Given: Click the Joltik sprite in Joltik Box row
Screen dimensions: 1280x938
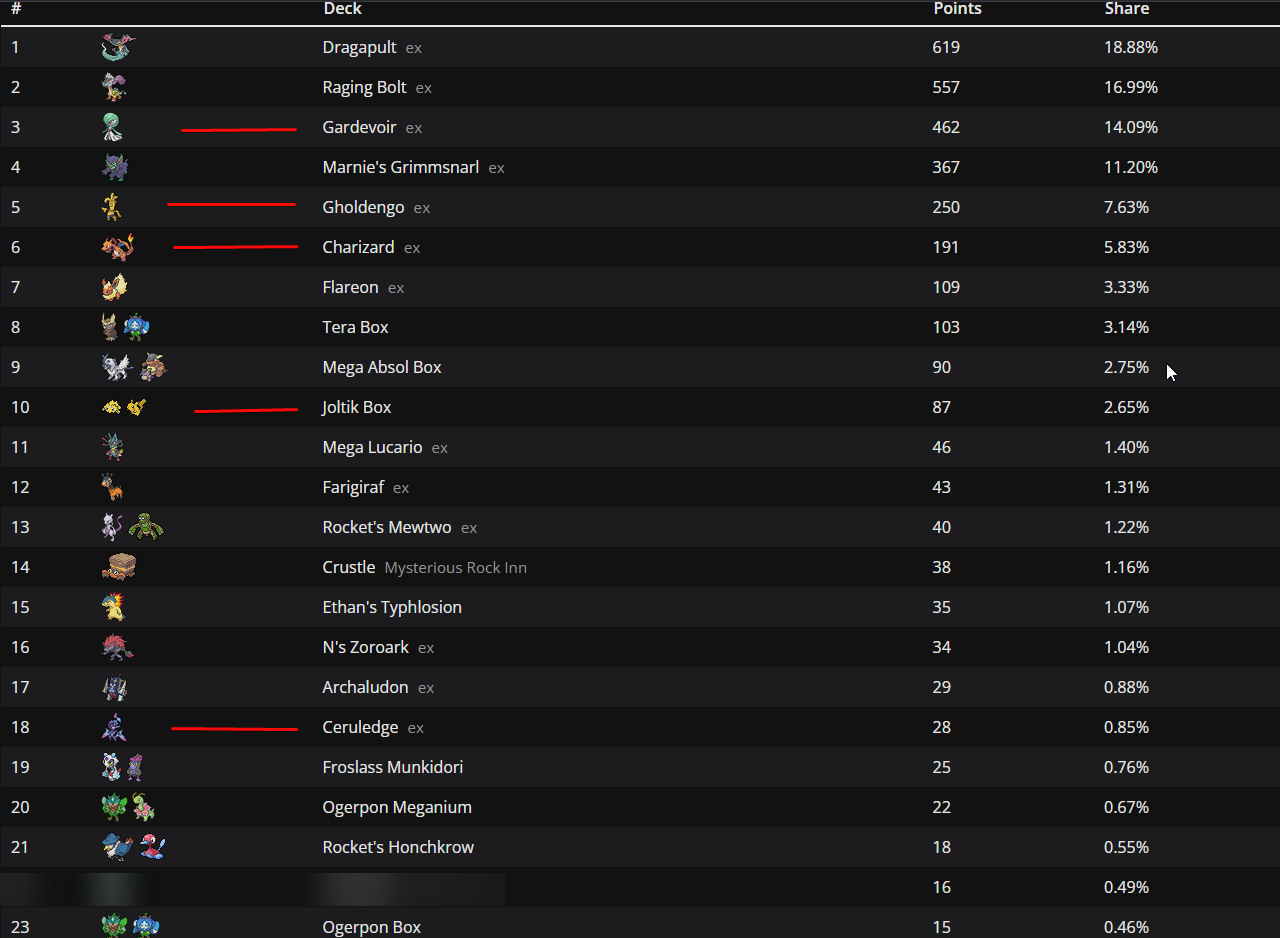Looking at the screenshot, I should point(112,407).
